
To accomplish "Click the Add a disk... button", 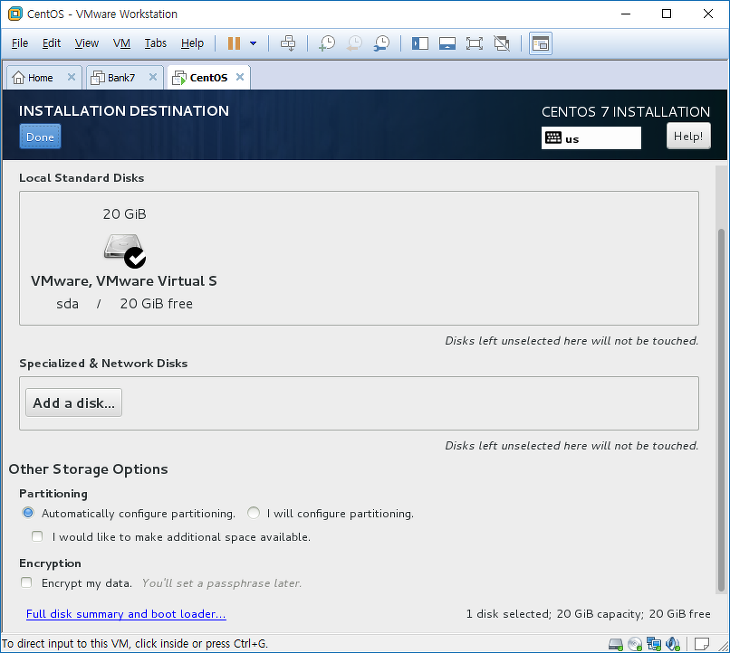I will [74, 403].
